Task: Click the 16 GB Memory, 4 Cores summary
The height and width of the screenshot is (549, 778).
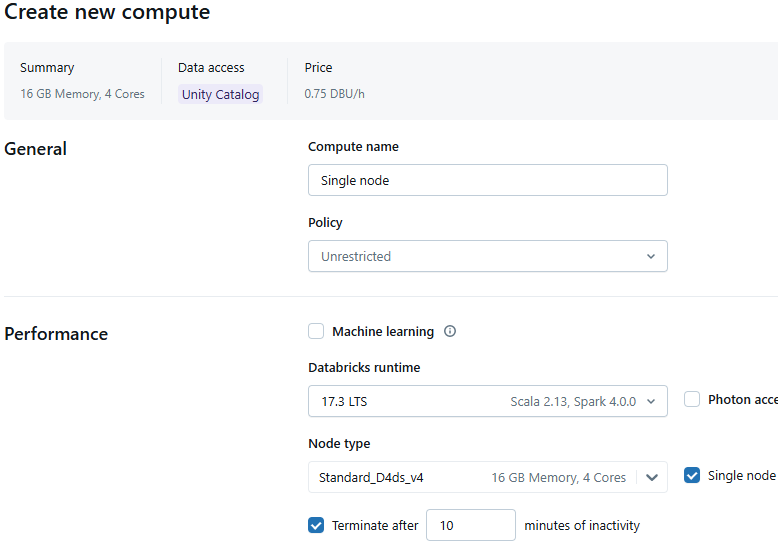Action: click(82, 95)
